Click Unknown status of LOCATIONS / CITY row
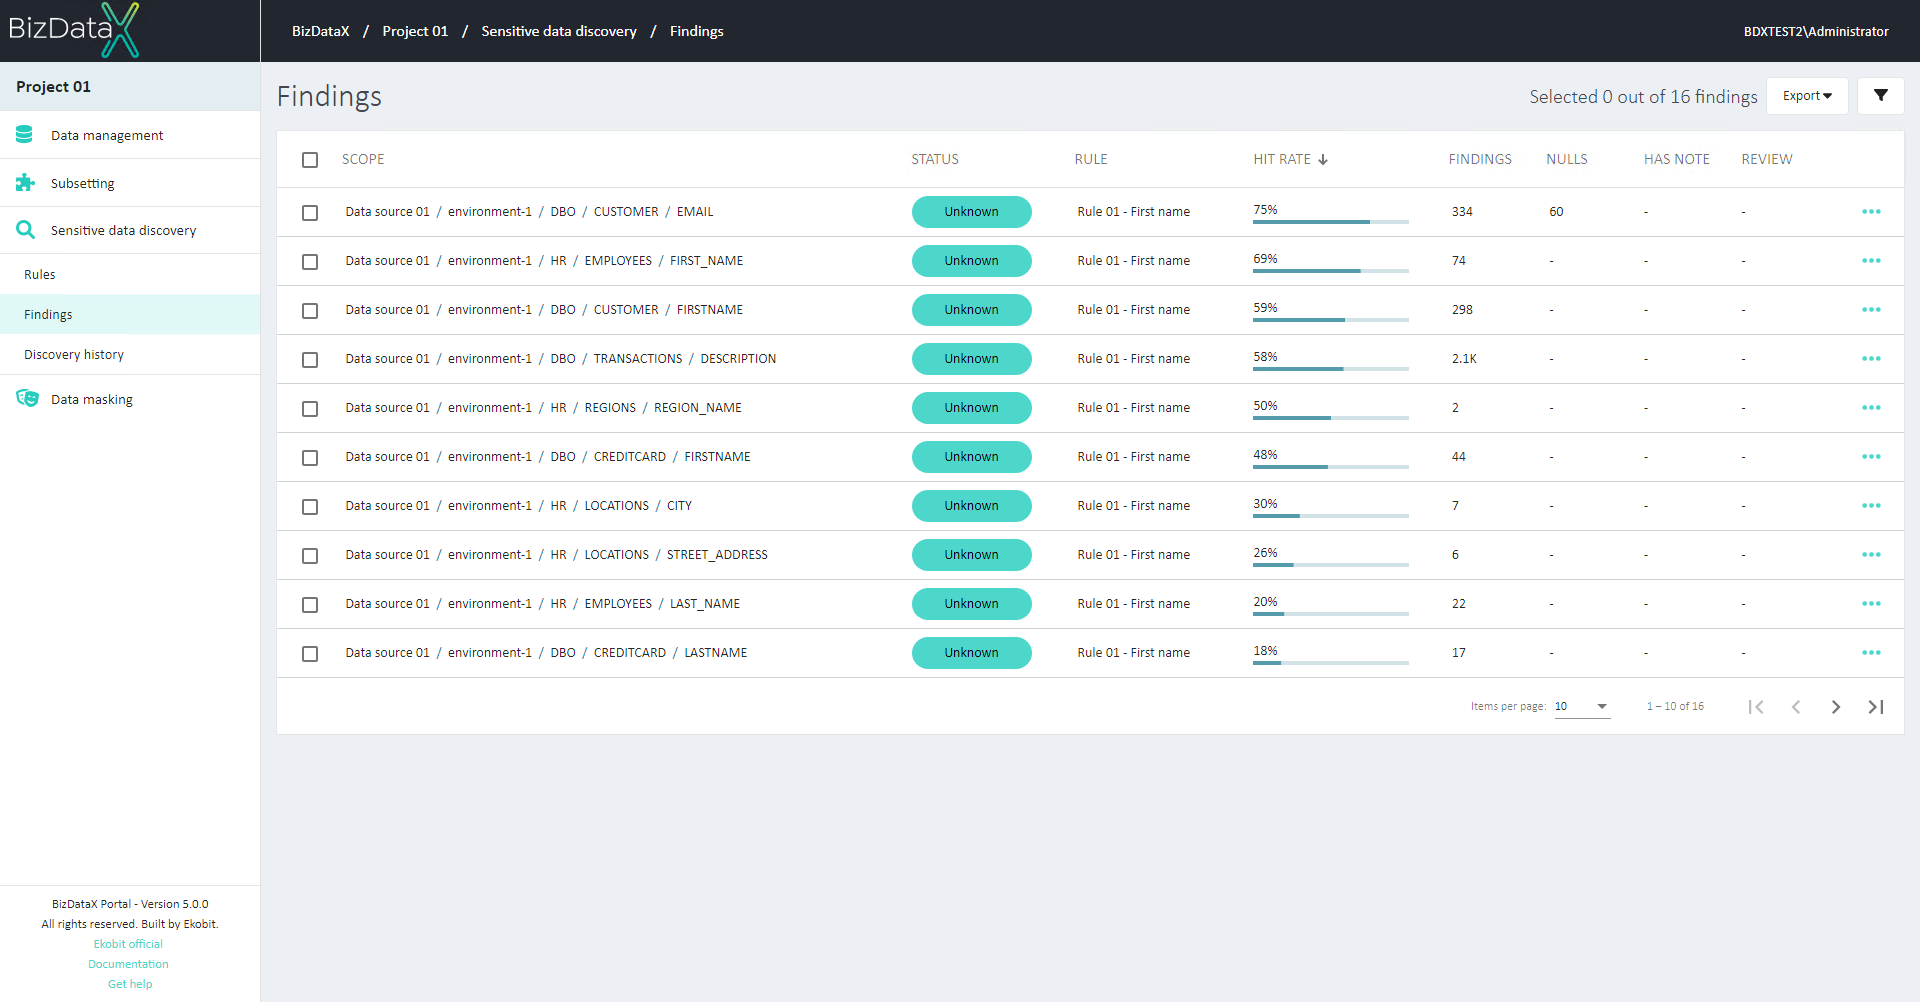1920x1002 pixels. pos(972,506)
